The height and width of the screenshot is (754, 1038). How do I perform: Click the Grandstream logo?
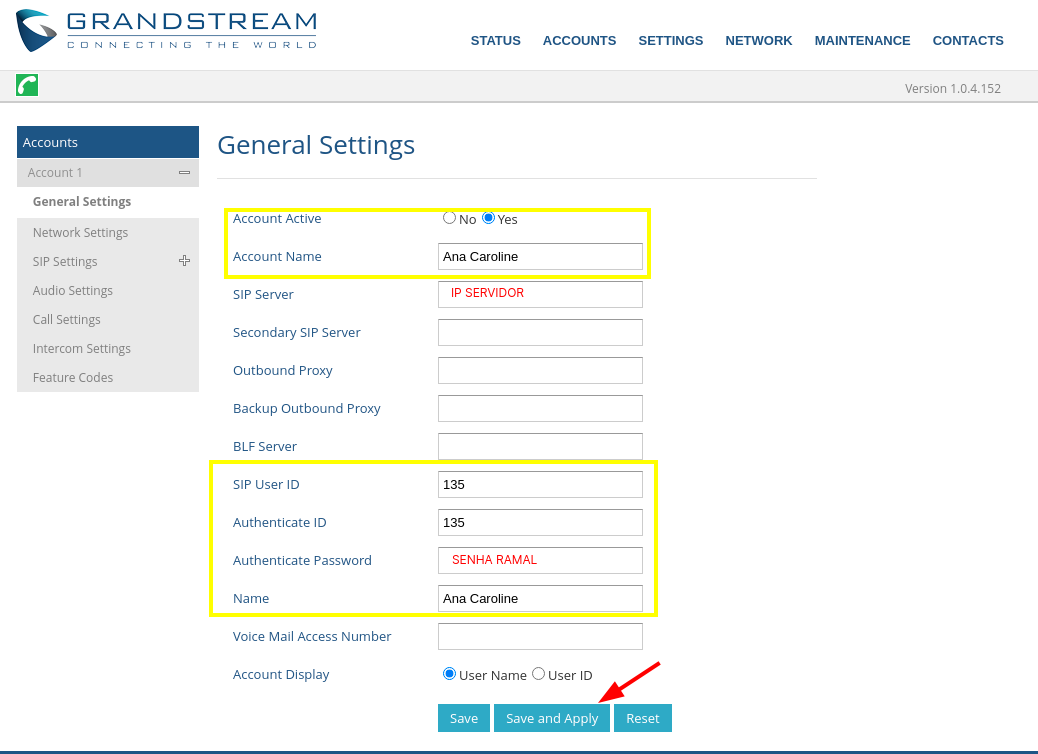pyautogui.click(x=167, y=30)
